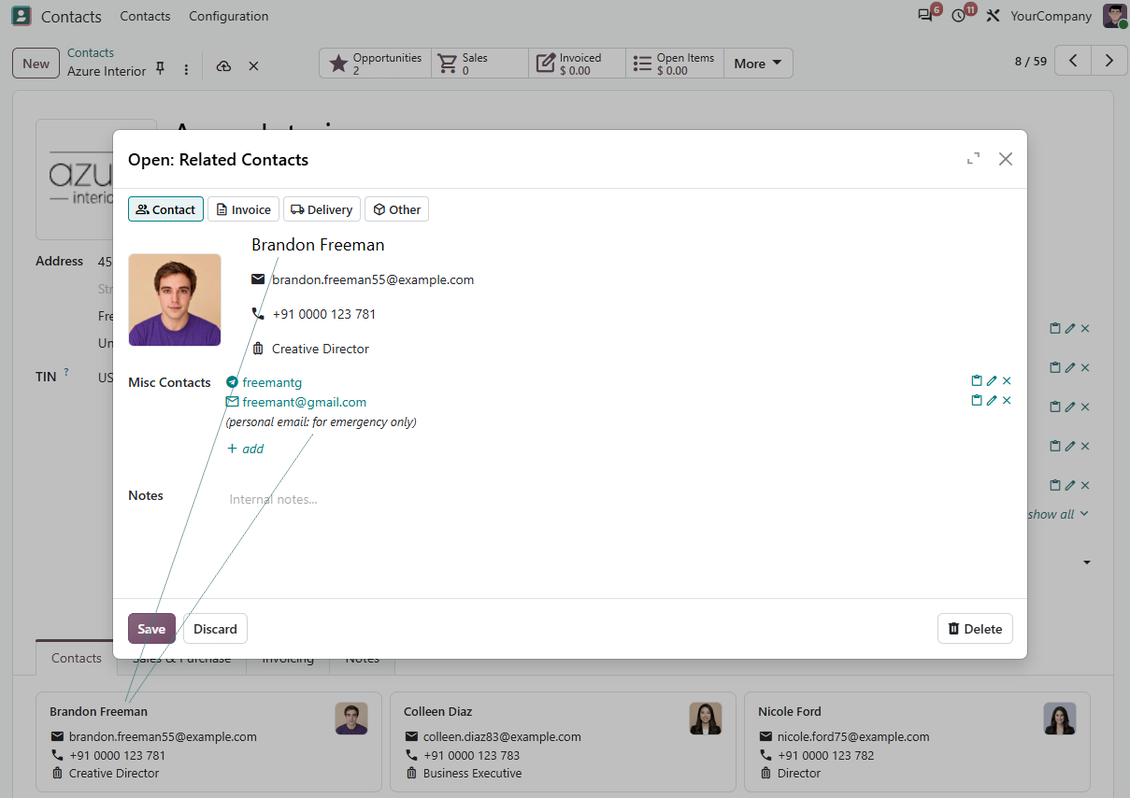Image resolution: width=1130 pixels, height=798 pixels.
Task: Open the freemant@gmail.com link
Action: (x=304, y=402)
